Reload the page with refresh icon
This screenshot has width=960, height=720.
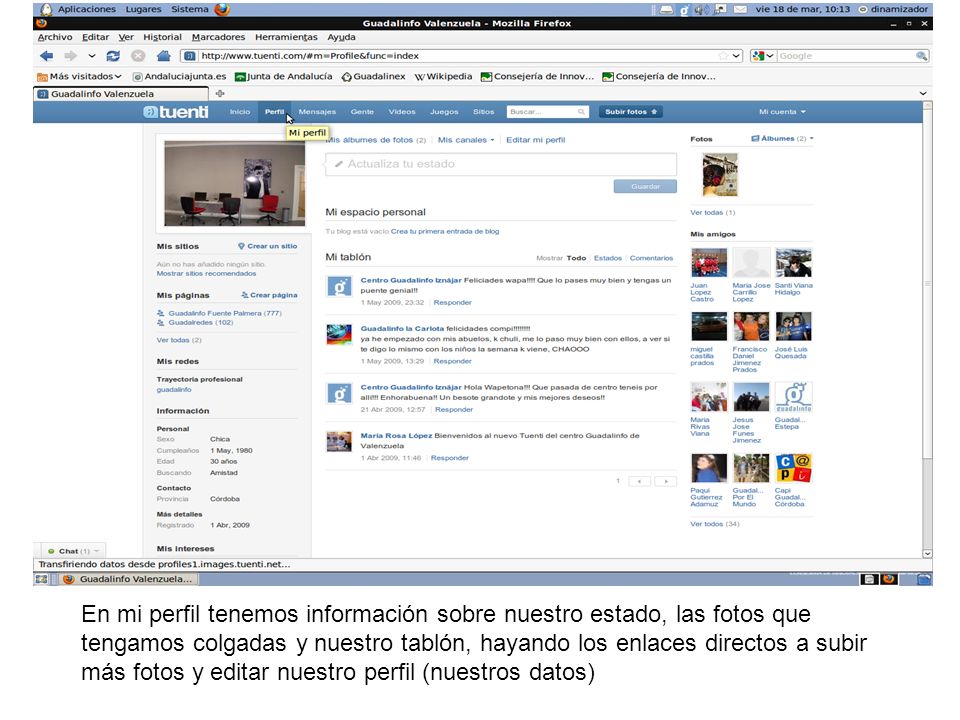[113, 56]
